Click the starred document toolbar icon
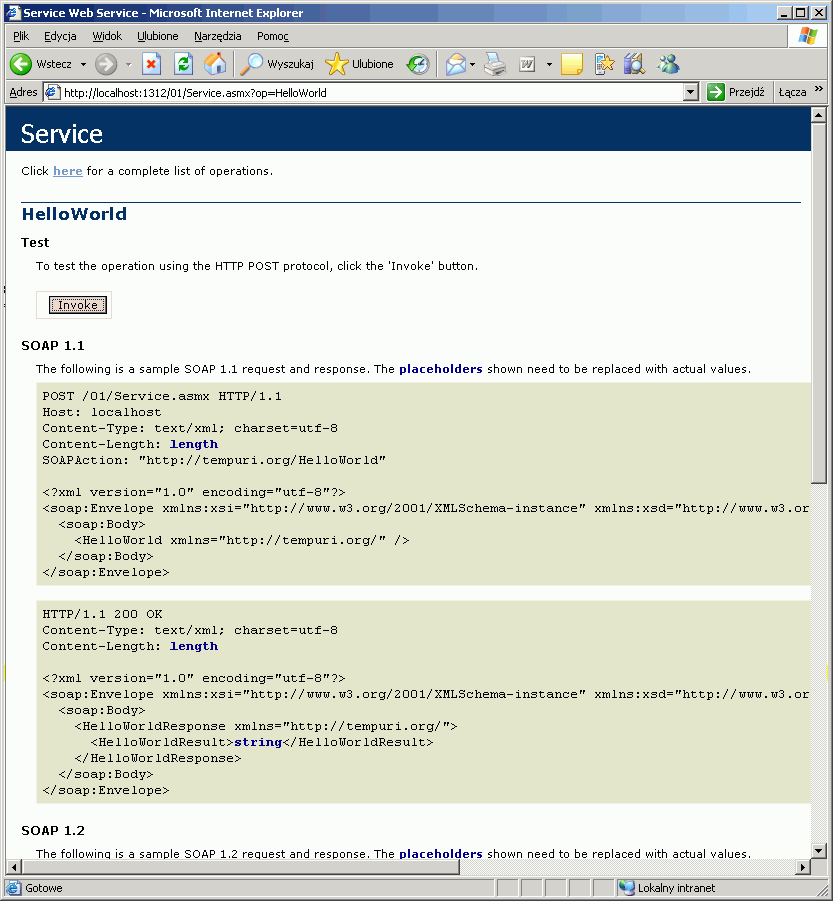The image size is (833, 901). pyautogui.click(x=604, y=64)
